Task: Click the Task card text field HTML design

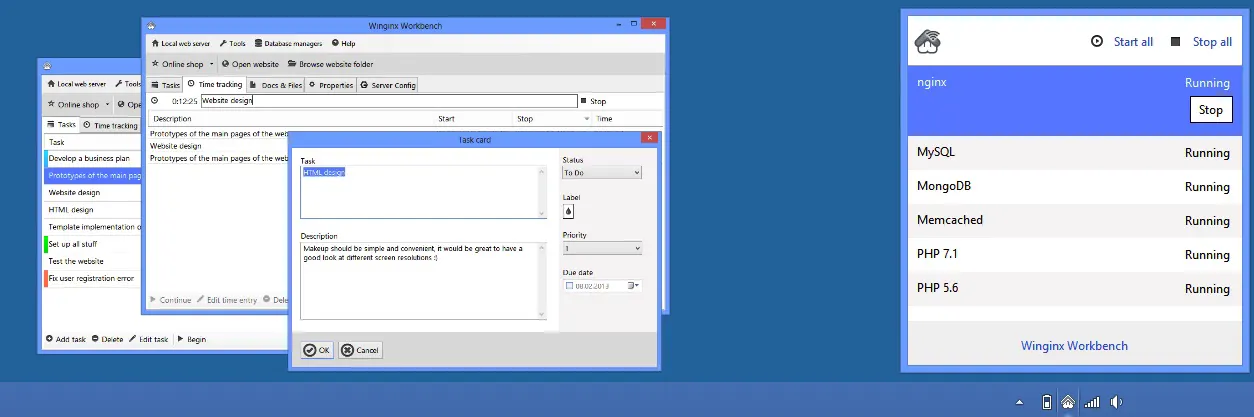Action: pos(423,192)
